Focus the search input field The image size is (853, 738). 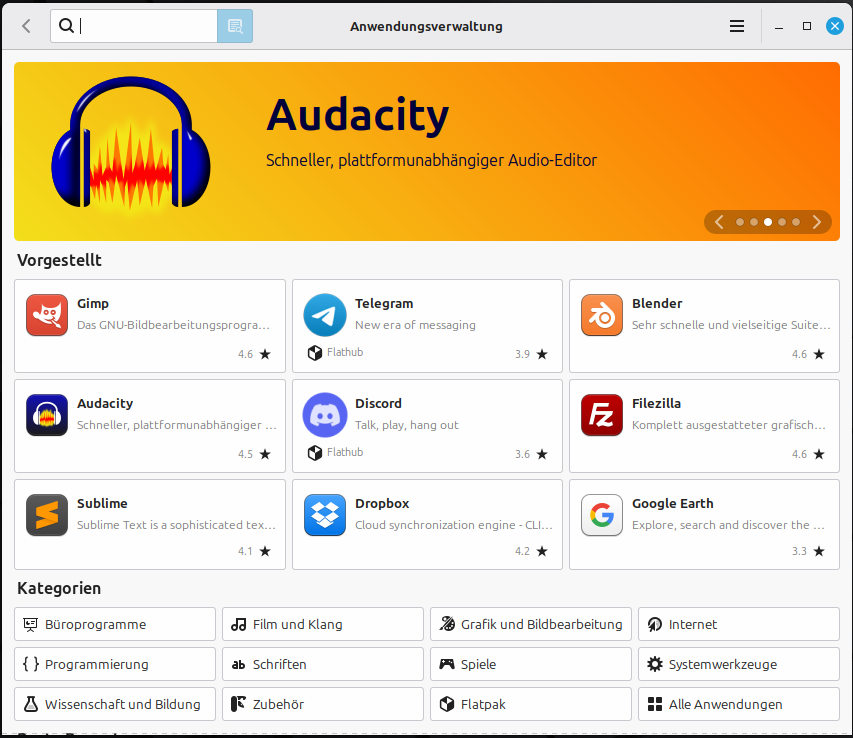pos(134,26)
